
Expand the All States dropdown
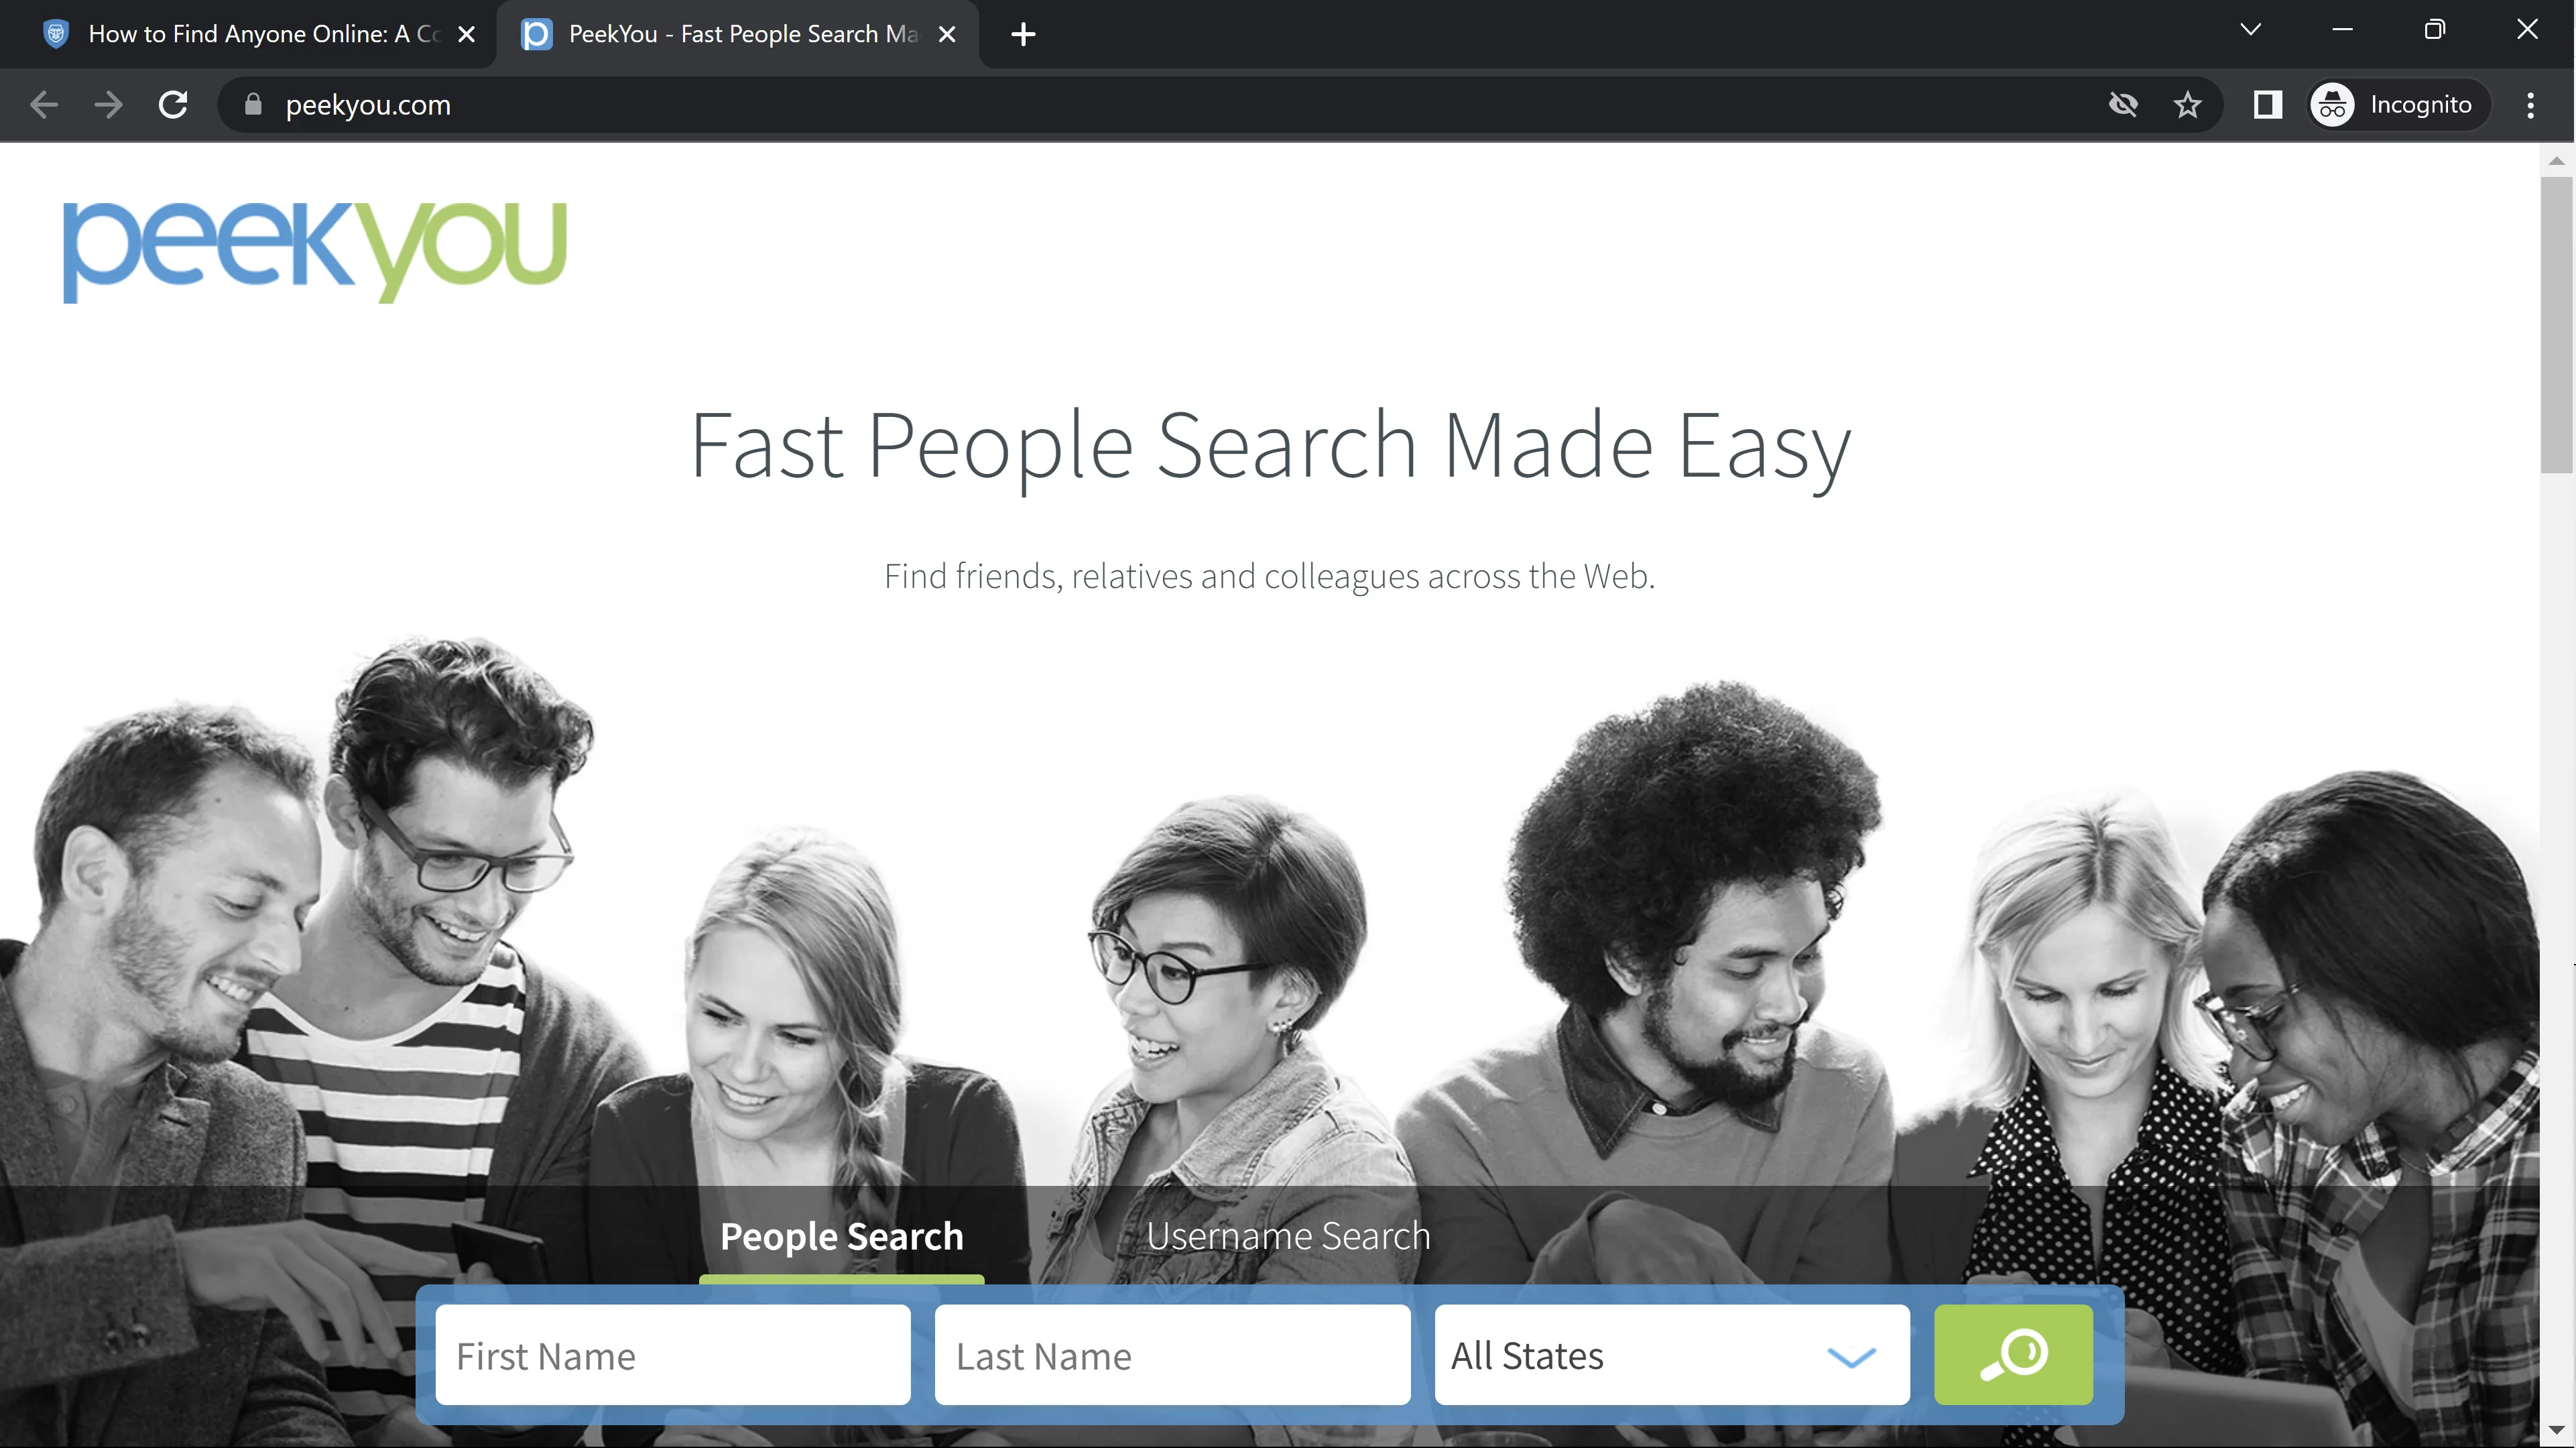coord(1670,1355)
